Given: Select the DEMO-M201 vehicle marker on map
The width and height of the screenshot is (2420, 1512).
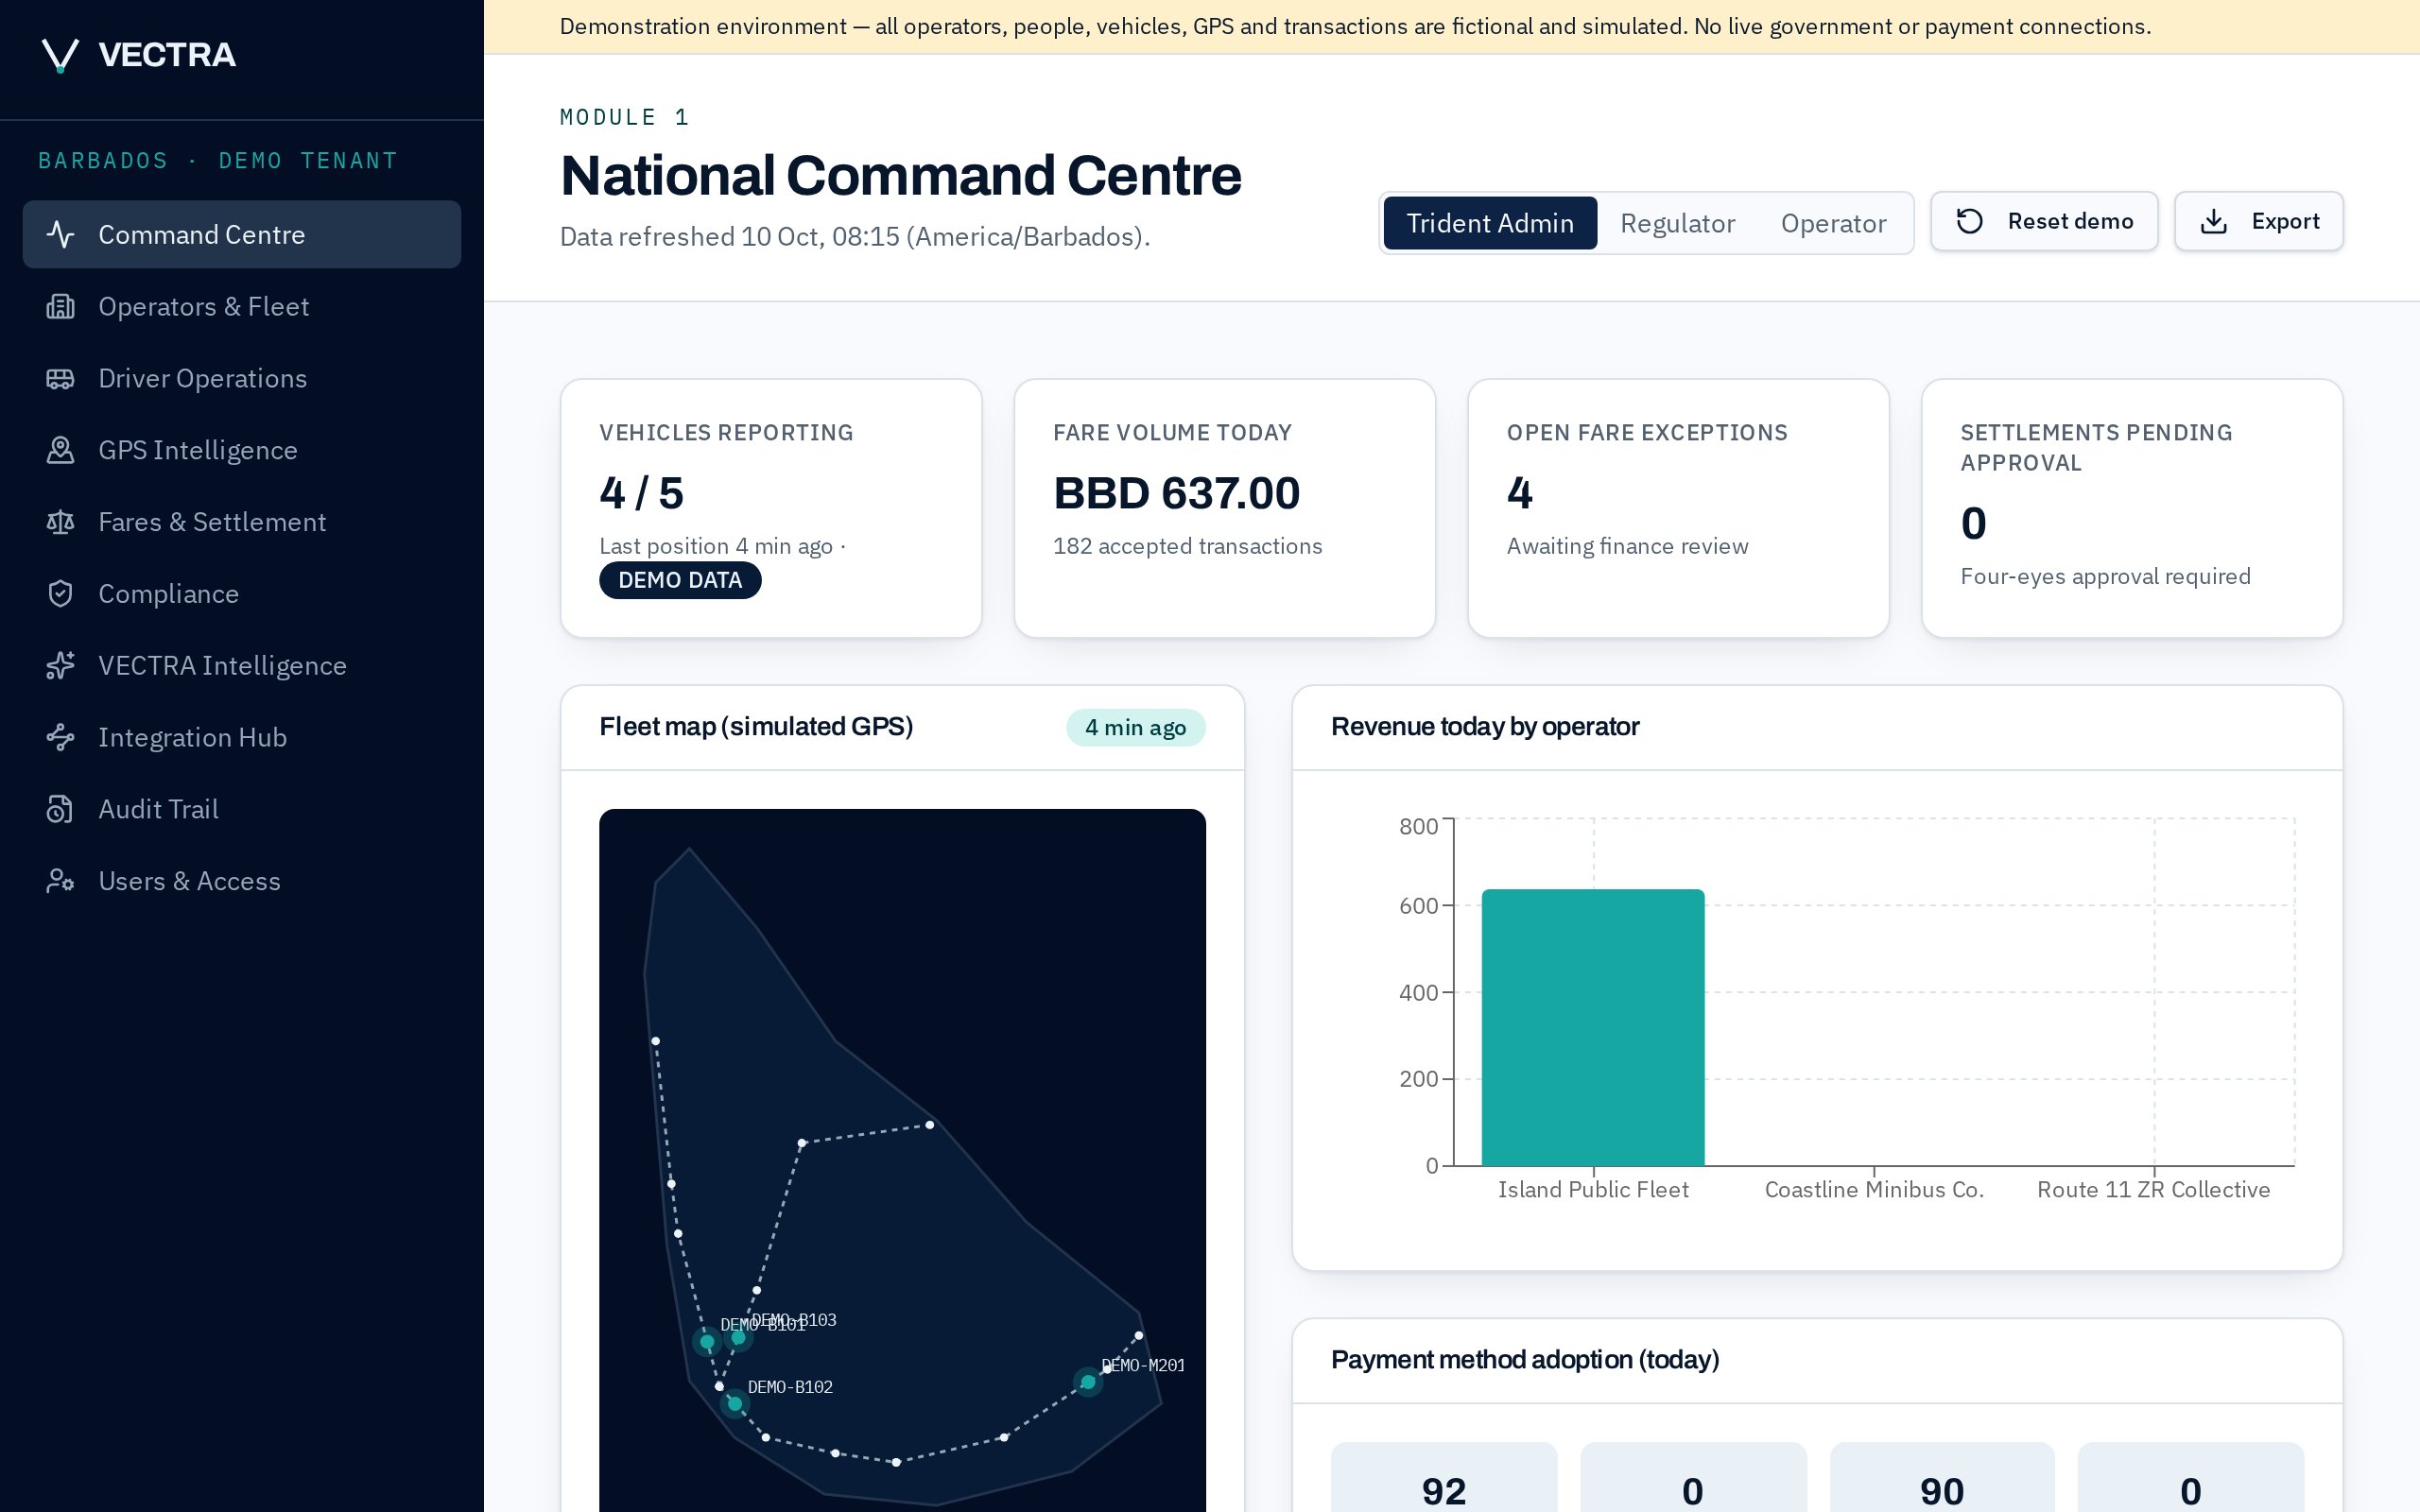Looking at the screenshot, I should tap(1088, 1382).
